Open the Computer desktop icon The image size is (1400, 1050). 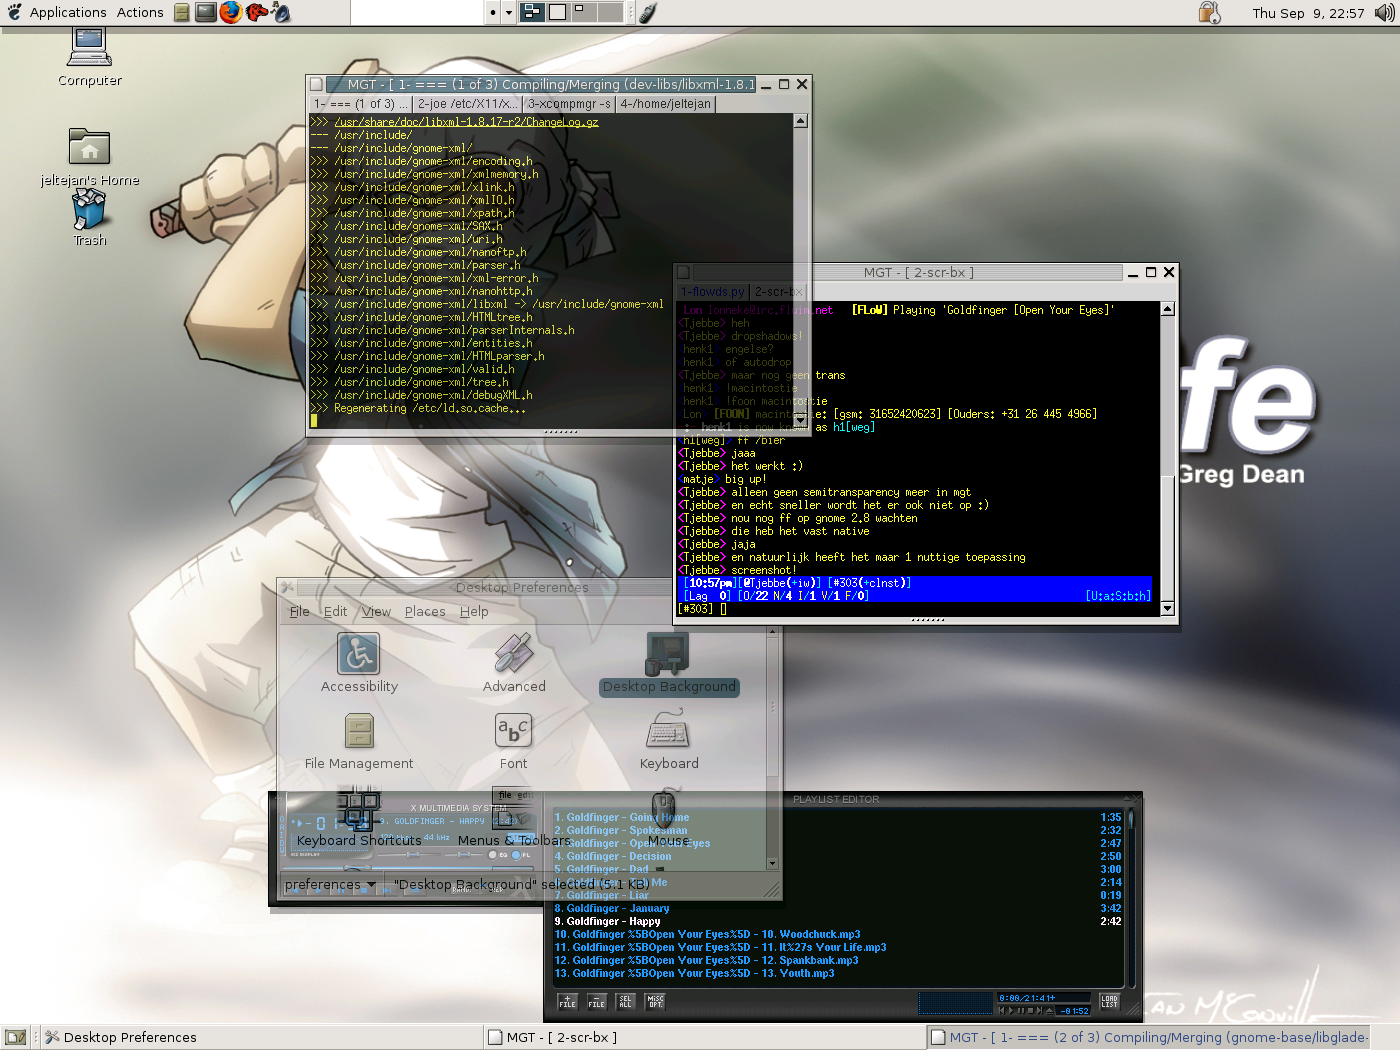click(89, 50)
